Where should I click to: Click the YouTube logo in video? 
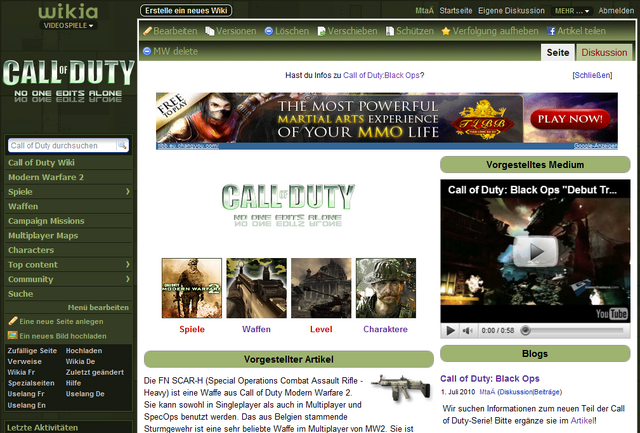pyautogui.click(x=611, y=313)
